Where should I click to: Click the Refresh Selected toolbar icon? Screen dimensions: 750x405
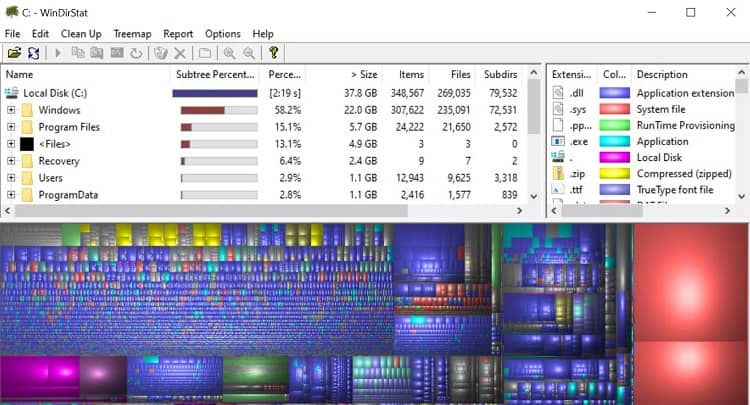point(136,53)
